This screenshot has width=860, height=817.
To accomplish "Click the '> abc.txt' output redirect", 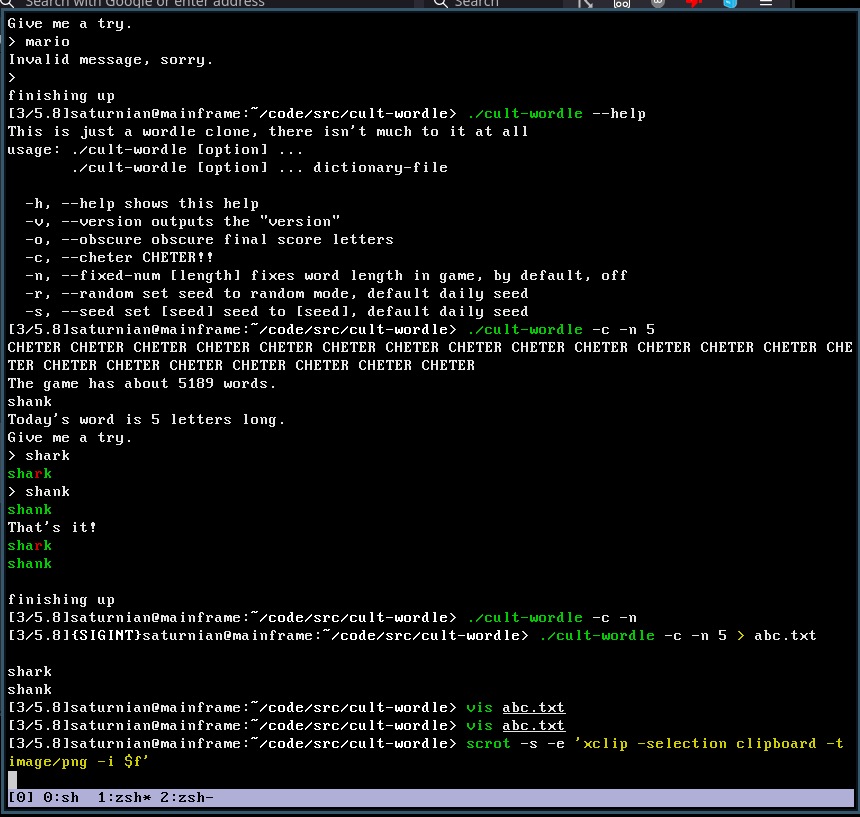I will click(777, 636).
